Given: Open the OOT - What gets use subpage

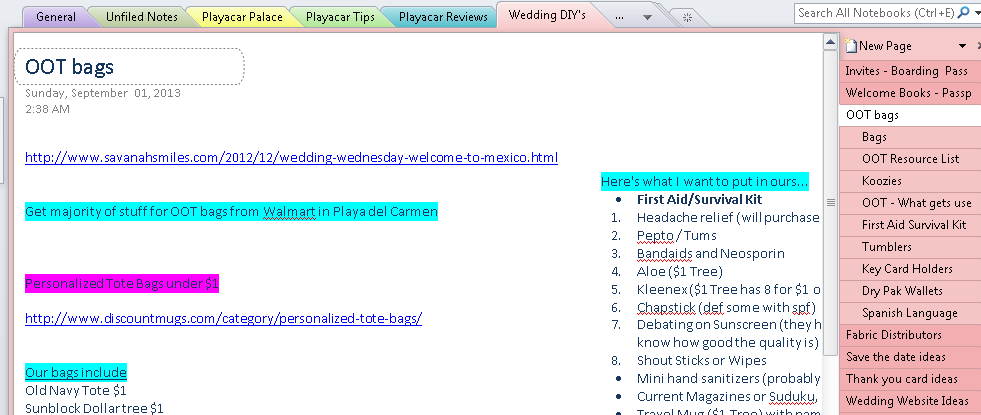Looking at the screenshot, I should (910, 203).
